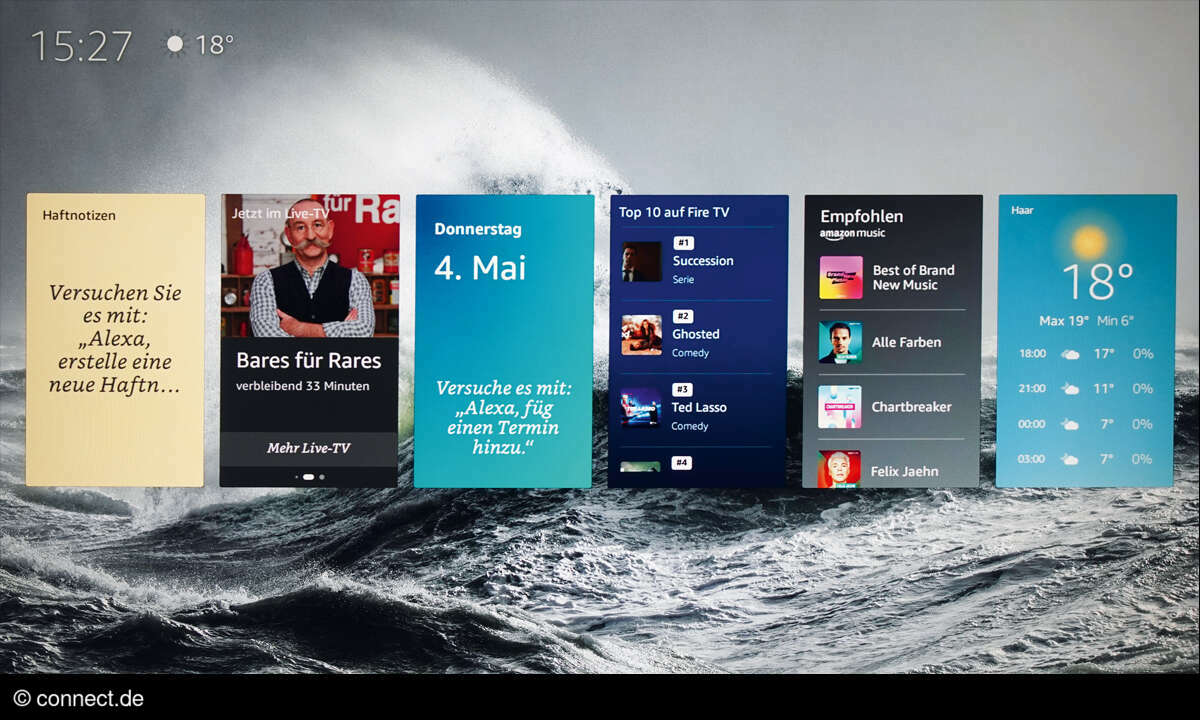Select Ted Lasso cover in Top 10
The image size is (1200, 720).
641,408
